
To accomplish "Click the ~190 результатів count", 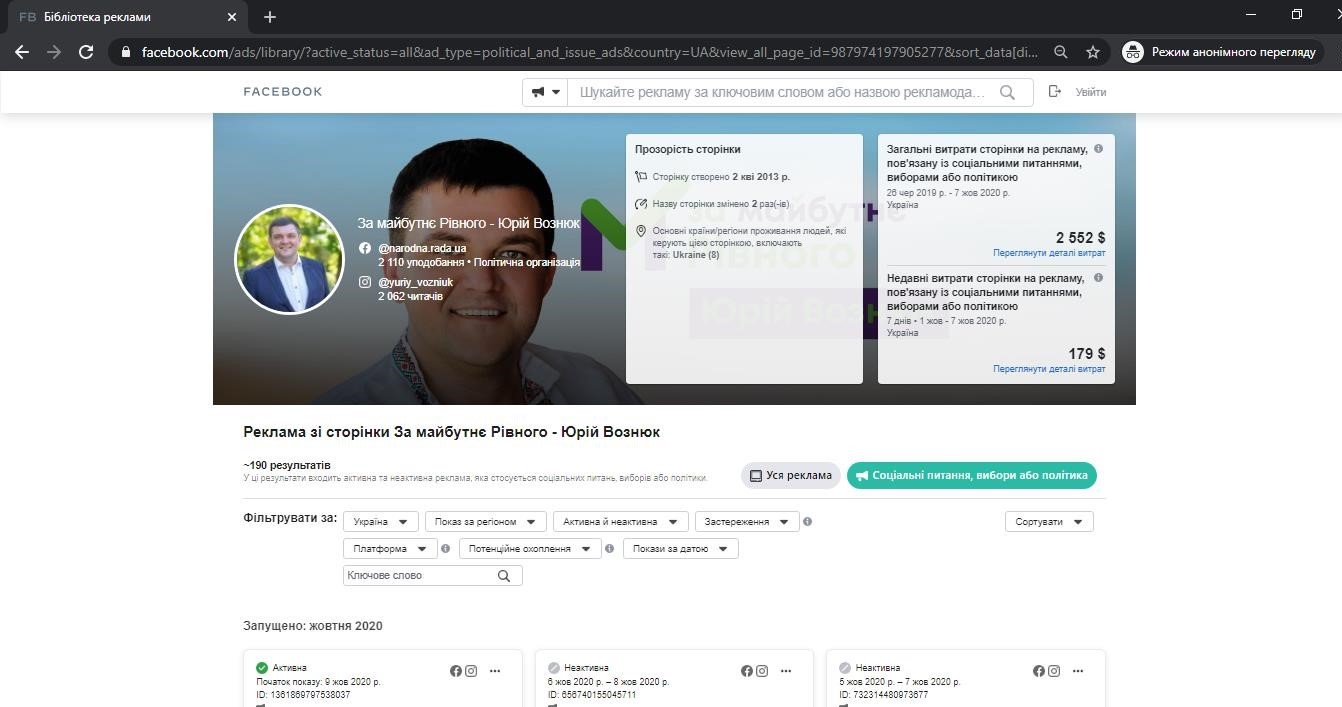I will tap(287, 465).
